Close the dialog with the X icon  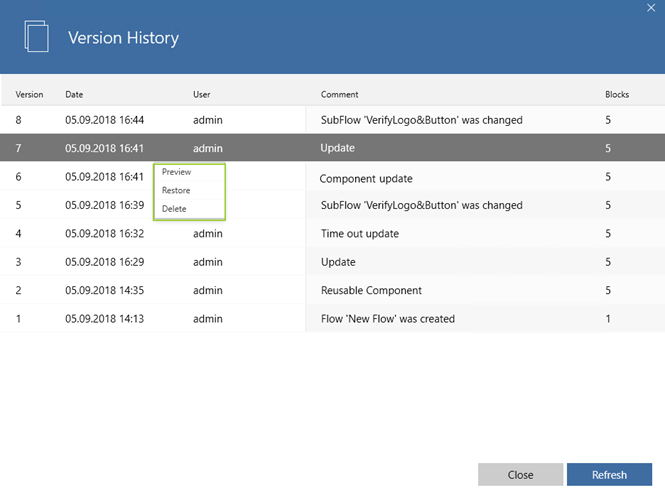(x=651, y=8)
